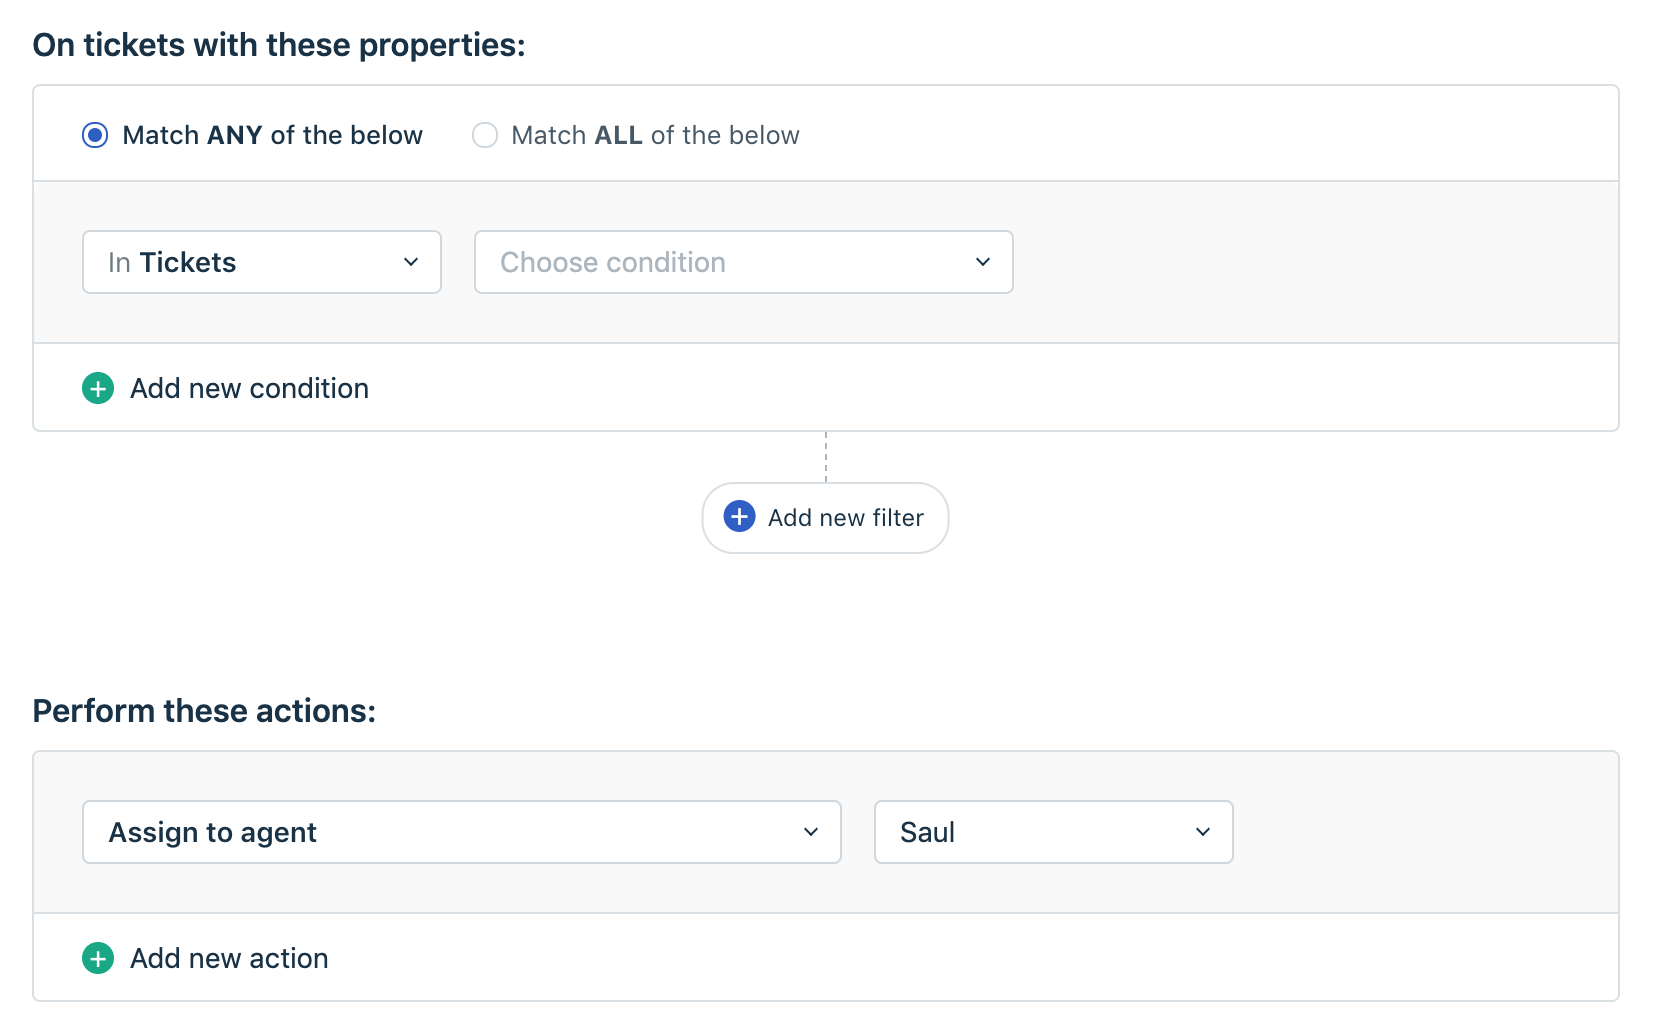The width and height of the screenshot is (1656, 1034).
Task: Click the Match ANY of the below label text
Action: click(x=272, y=135)
